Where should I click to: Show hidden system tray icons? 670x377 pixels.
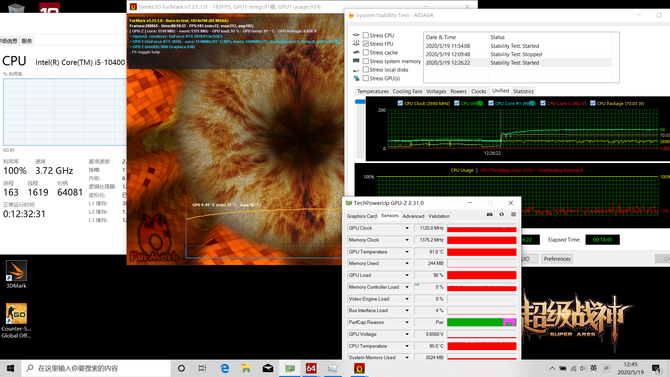pos(552,368)
